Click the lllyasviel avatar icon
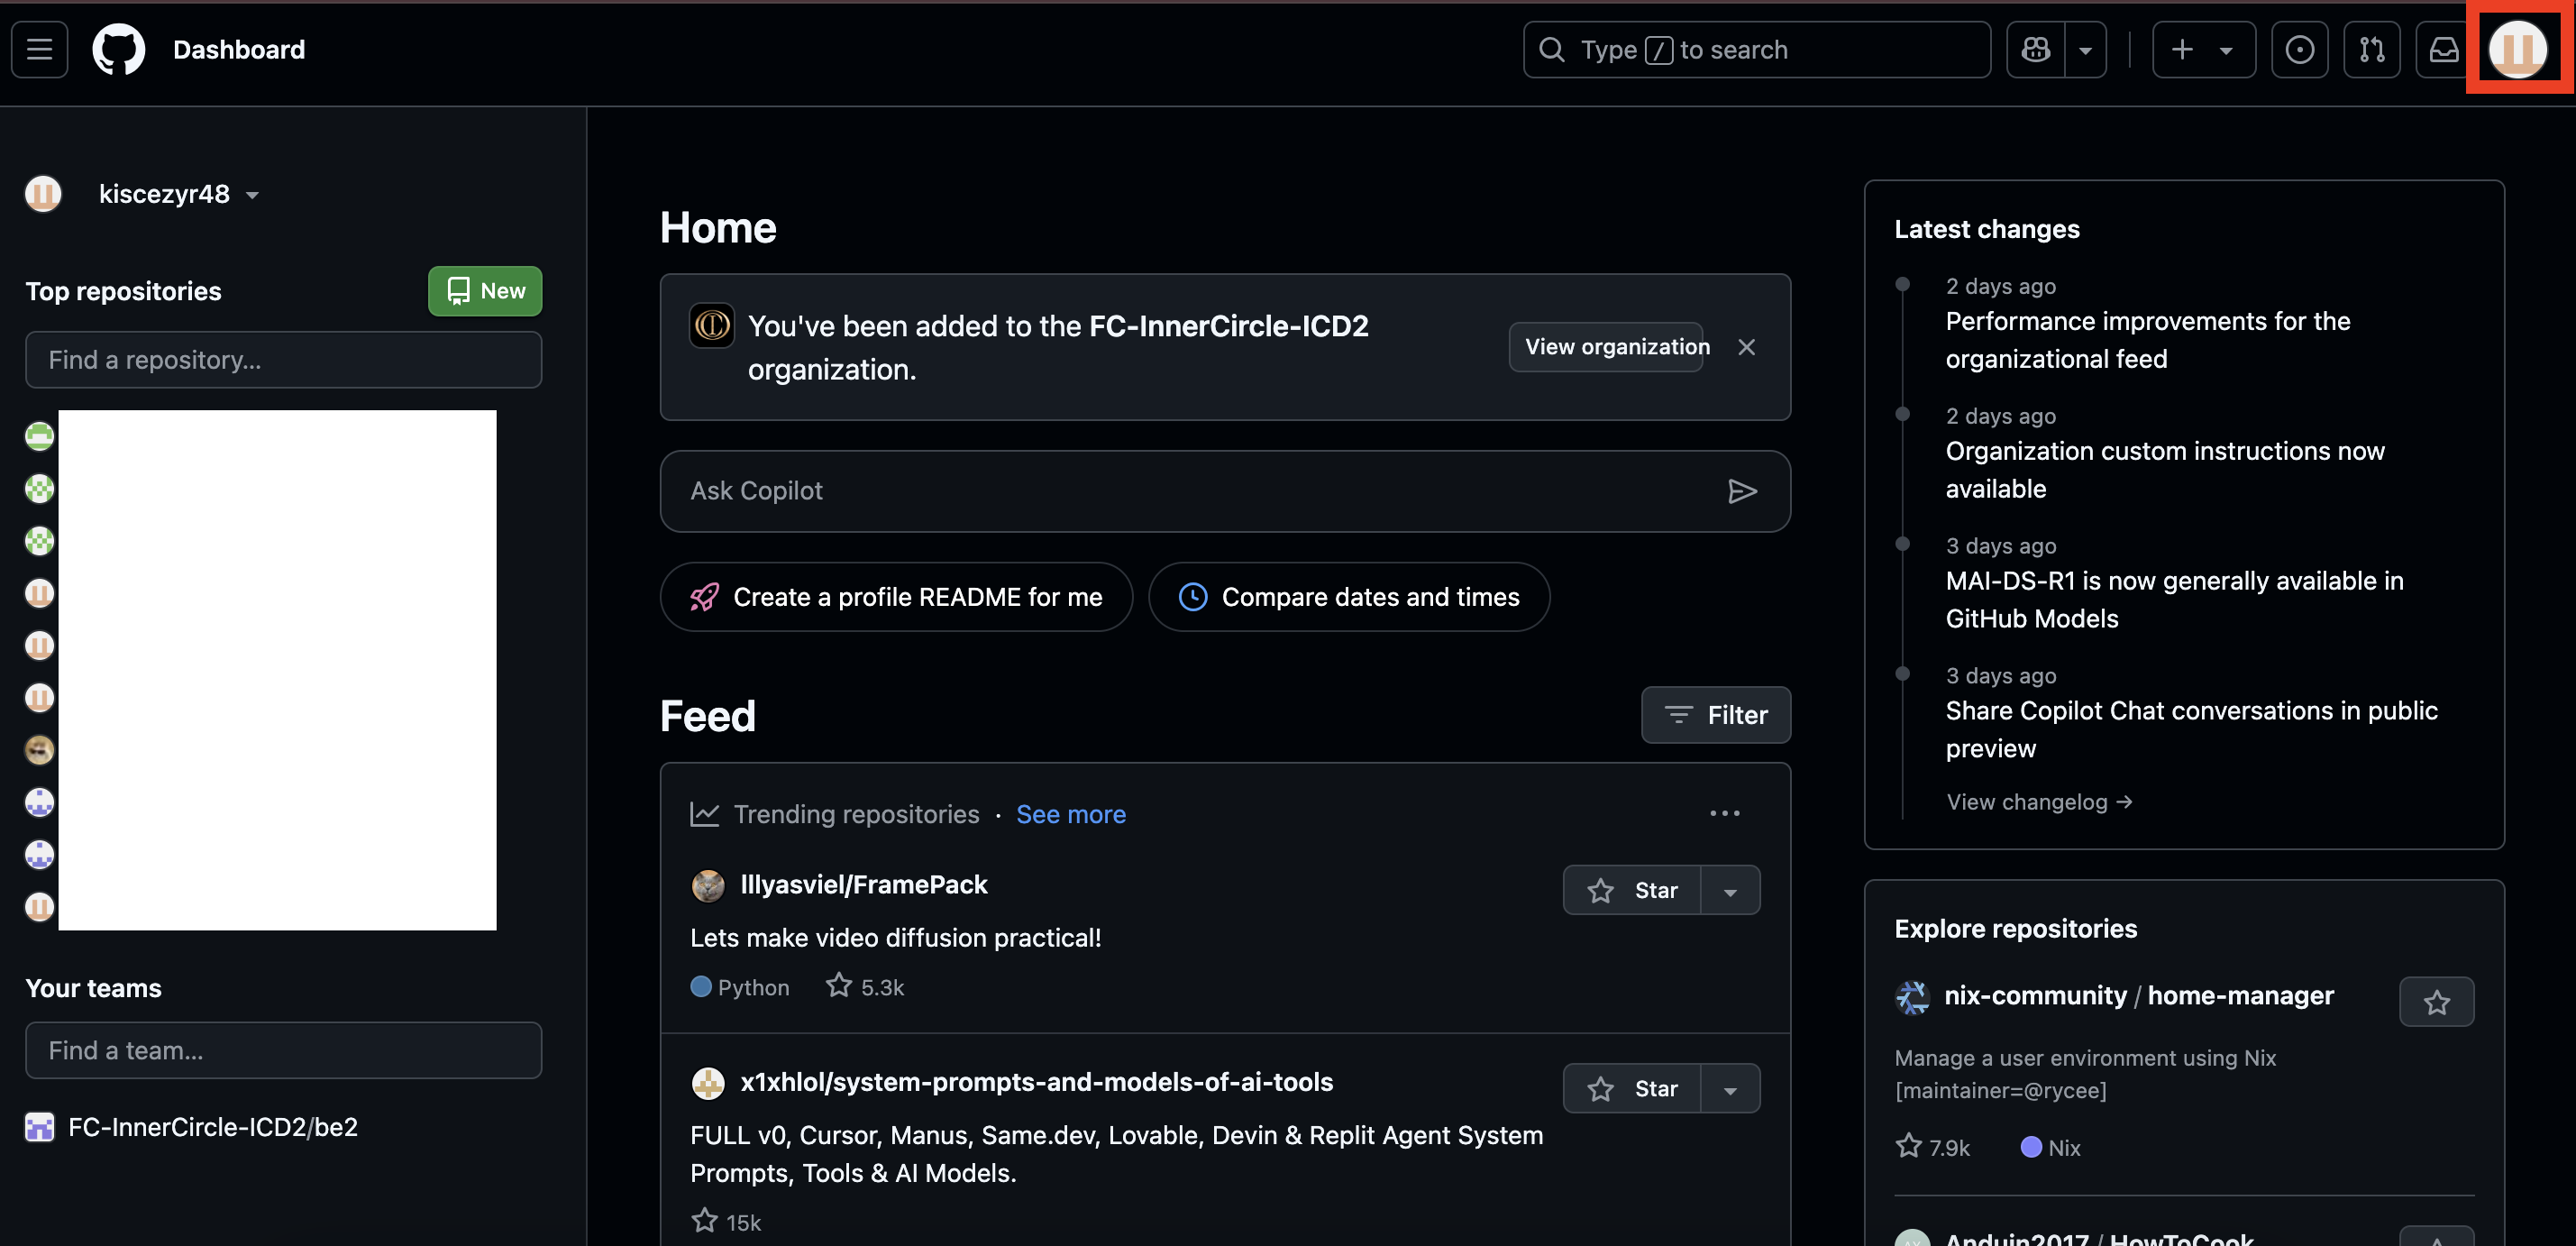 (708, 886)
